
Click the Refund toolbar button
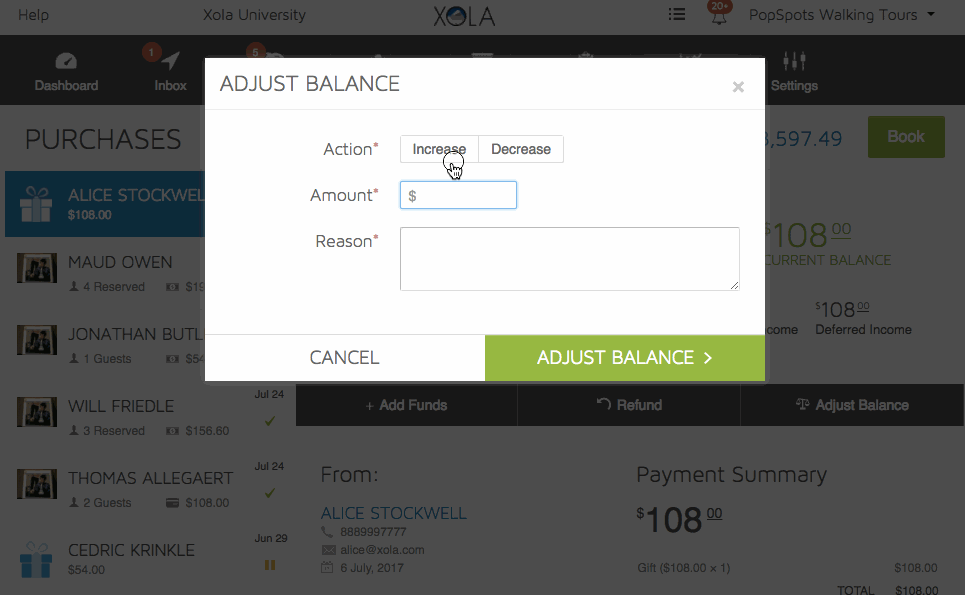pyautogui.click(x=629, y=405)
